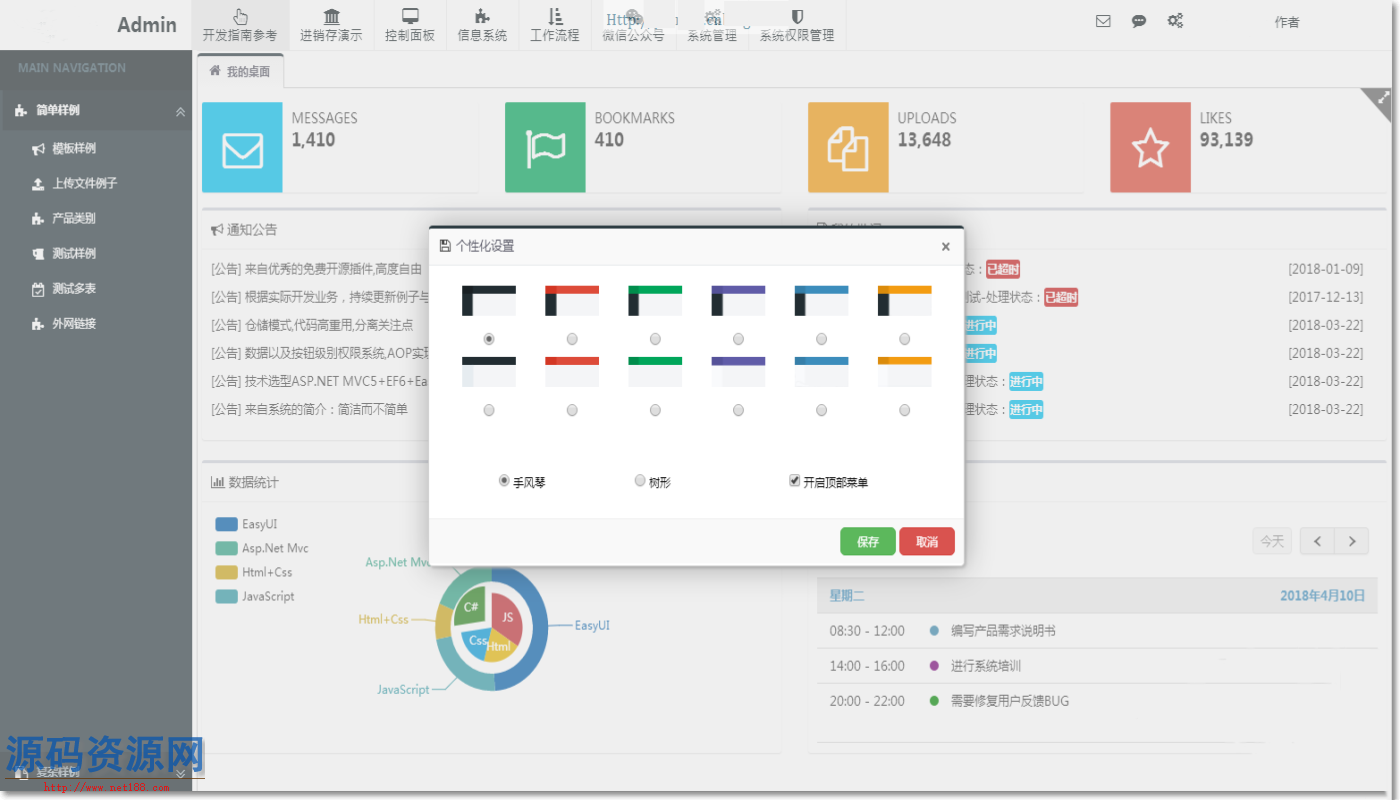Go to previous calendar day arrow
Screen dimensions: 1400x800
point(1317,541)
